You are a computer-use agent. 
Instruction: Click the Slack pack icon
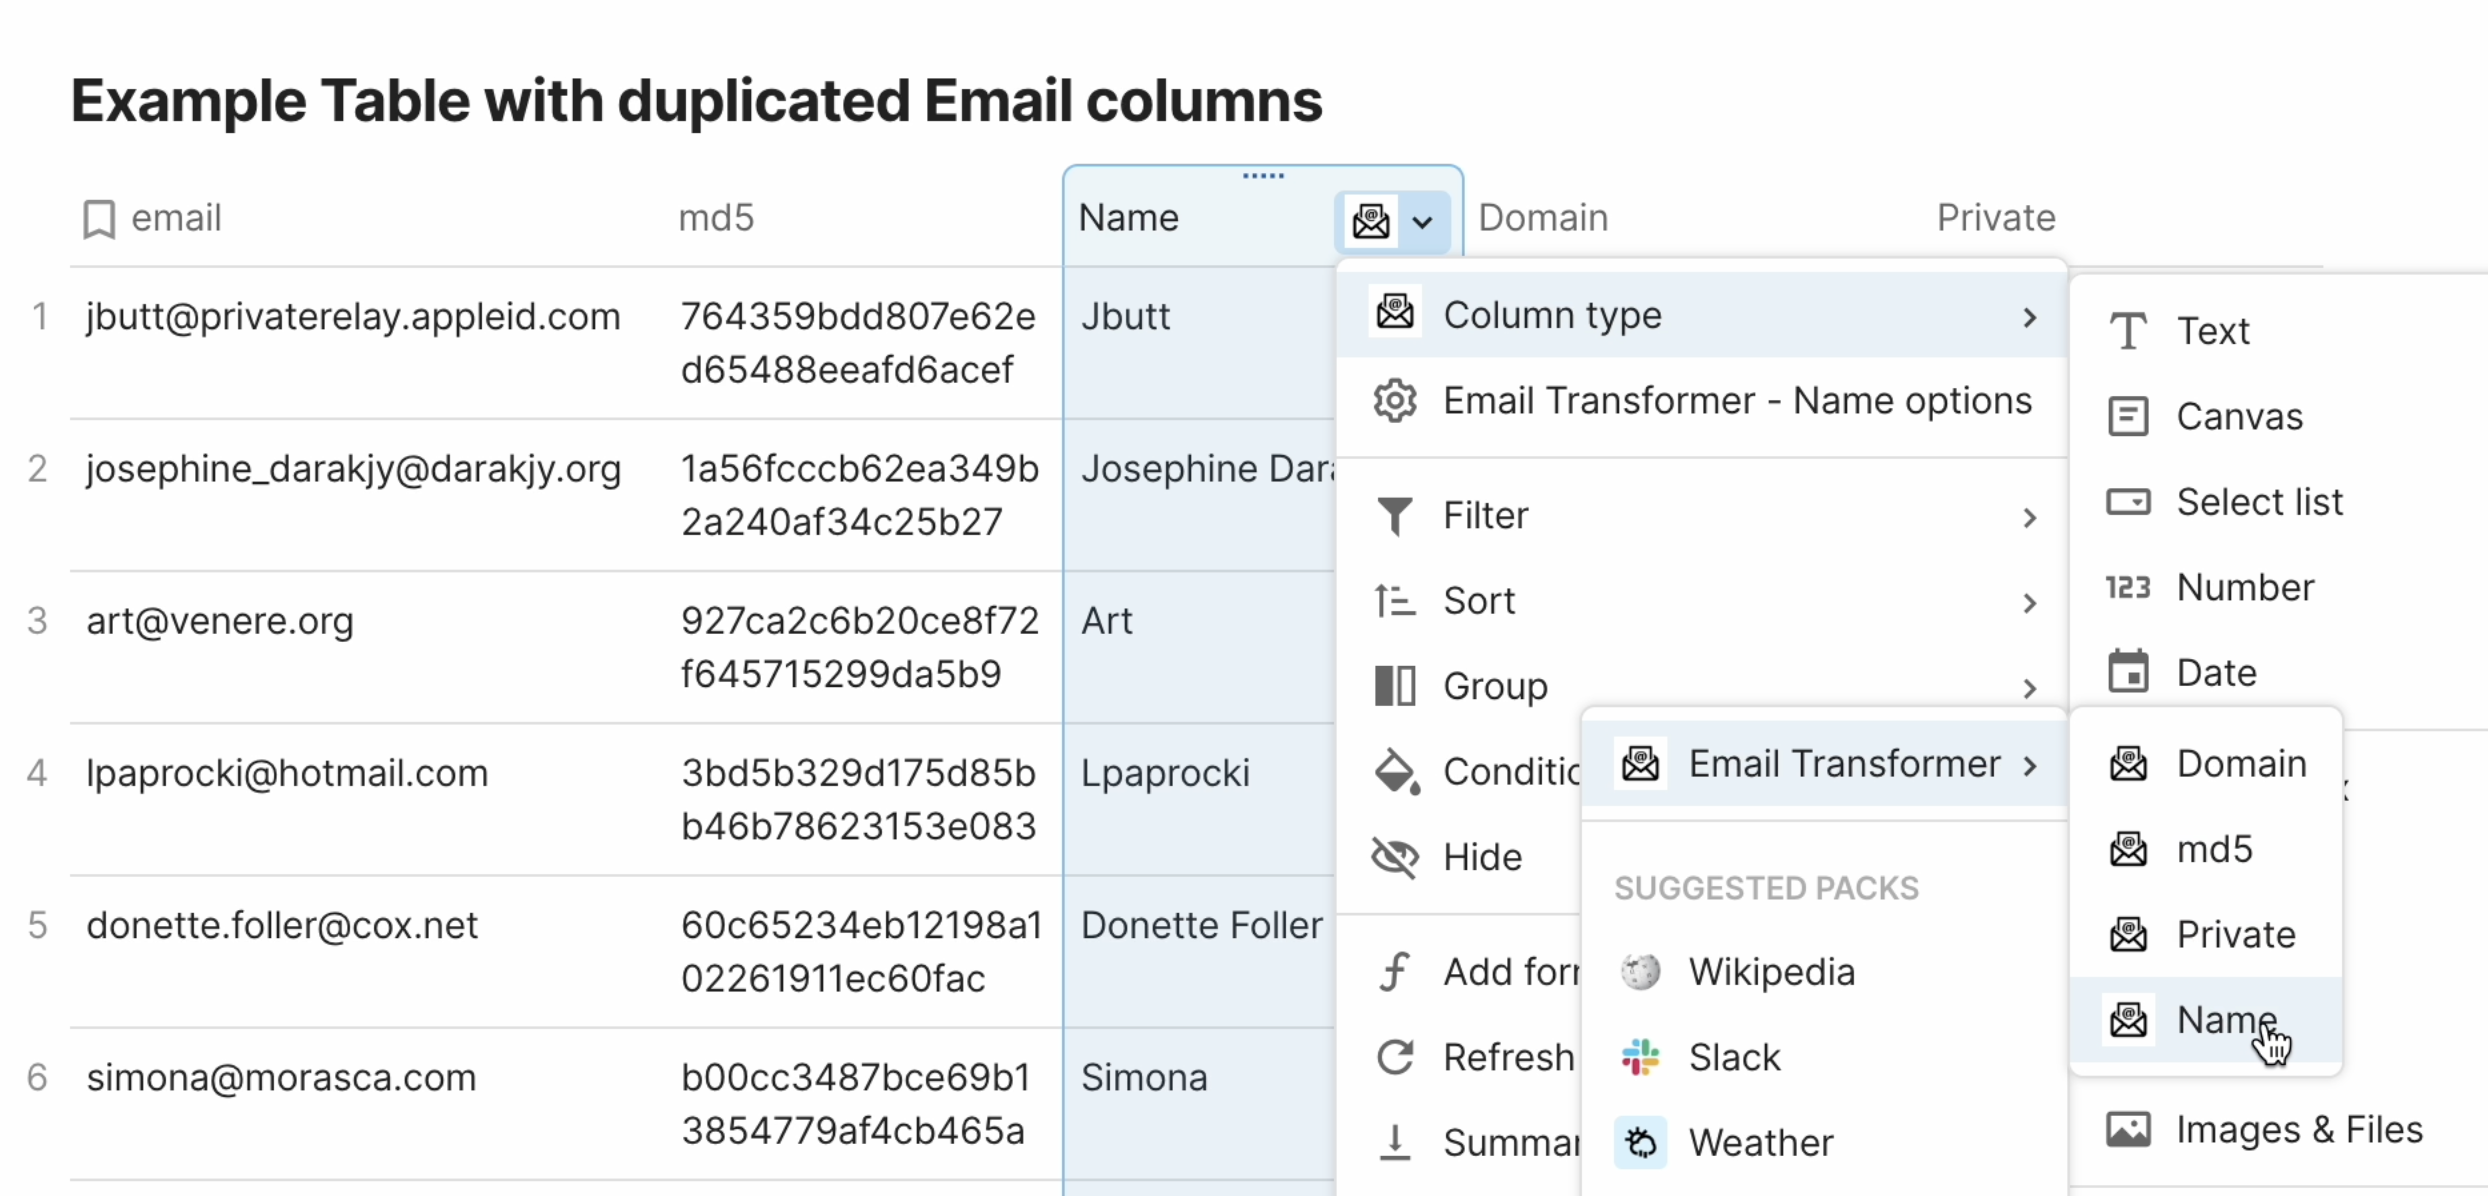(x=1640, y=1057)
